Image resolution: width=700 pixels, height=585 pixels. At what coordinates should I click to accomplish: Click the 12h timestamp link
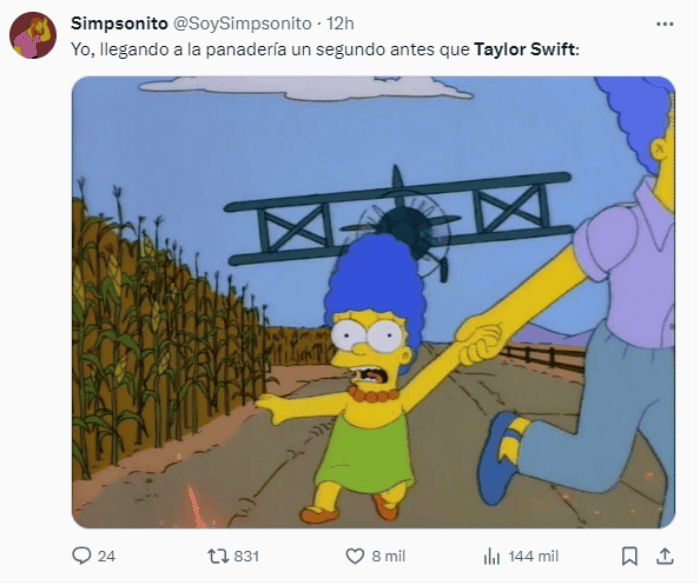click(340, 23)
